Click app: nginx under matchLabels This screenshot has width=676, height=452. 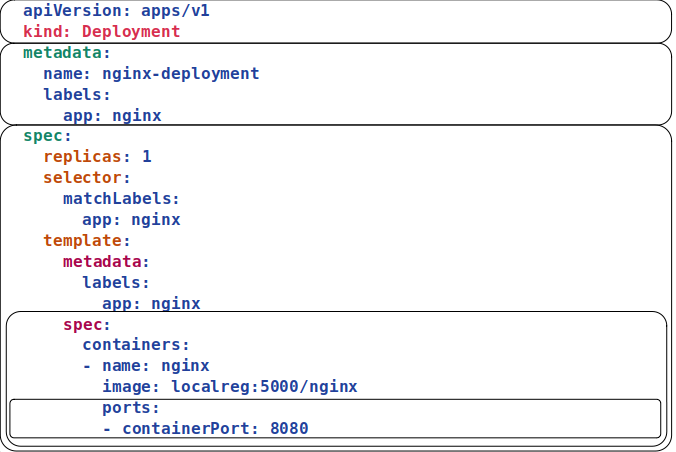(x=131, y=220)
